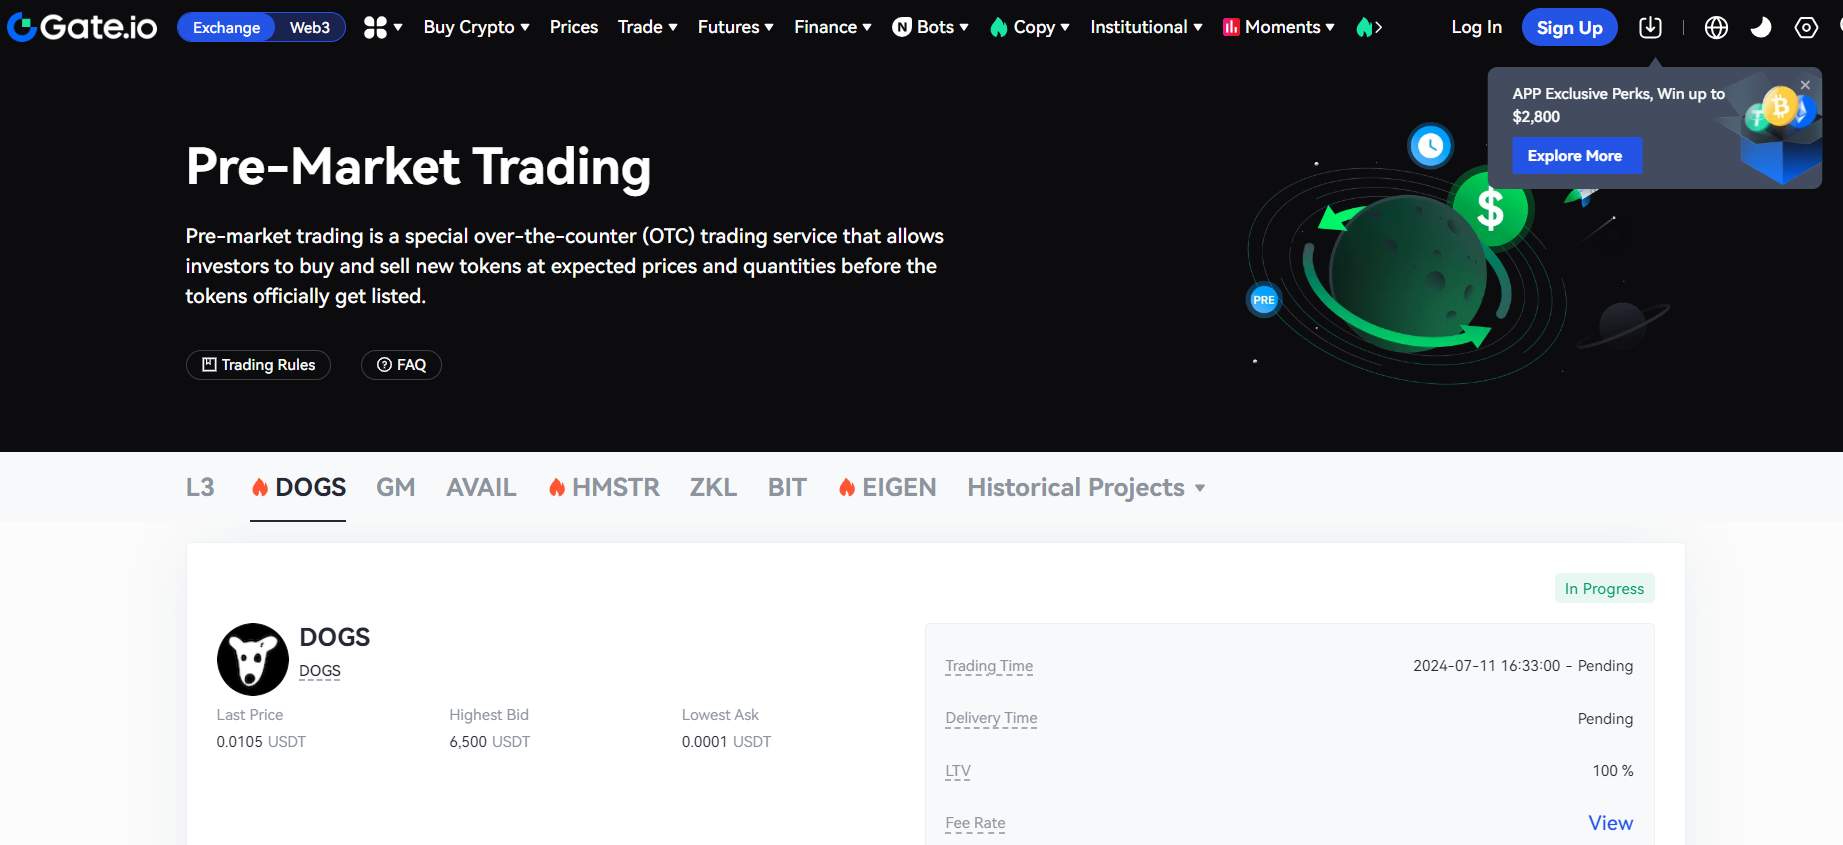Select the AVAIL project tab

pos(481,487)
